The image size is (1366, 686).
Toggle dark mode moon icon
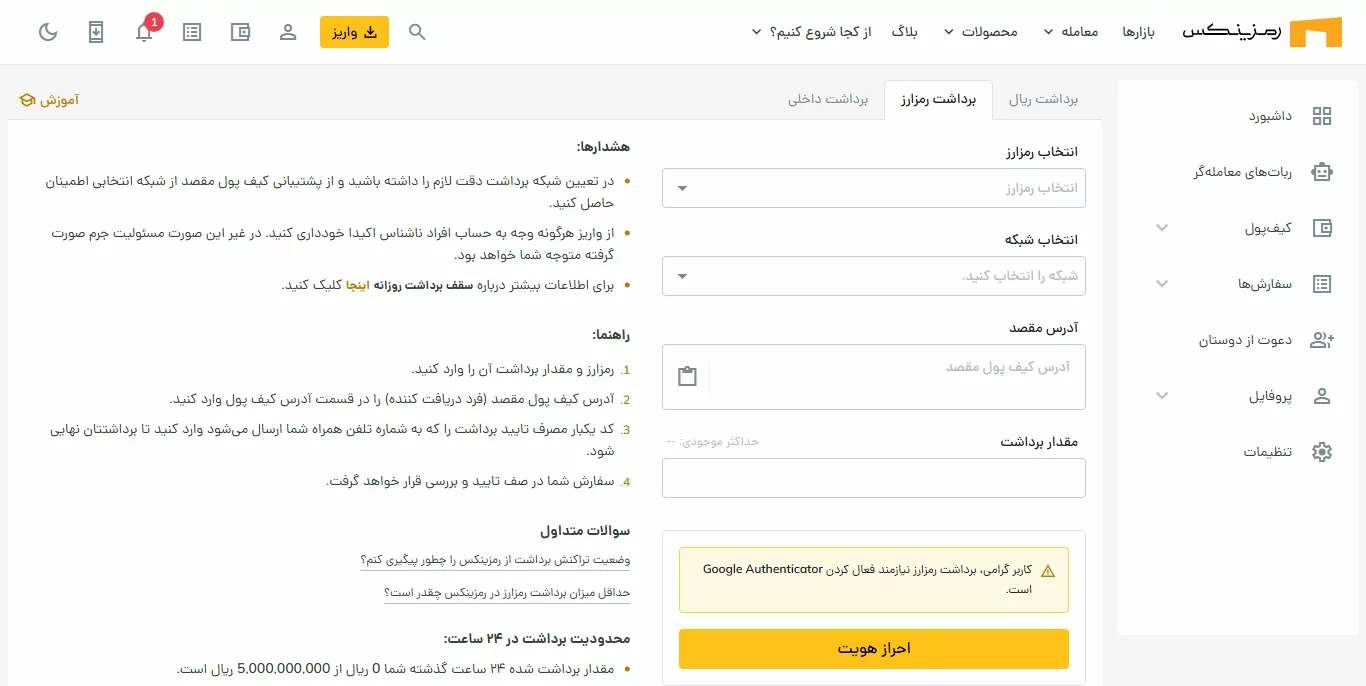point(48,32)
